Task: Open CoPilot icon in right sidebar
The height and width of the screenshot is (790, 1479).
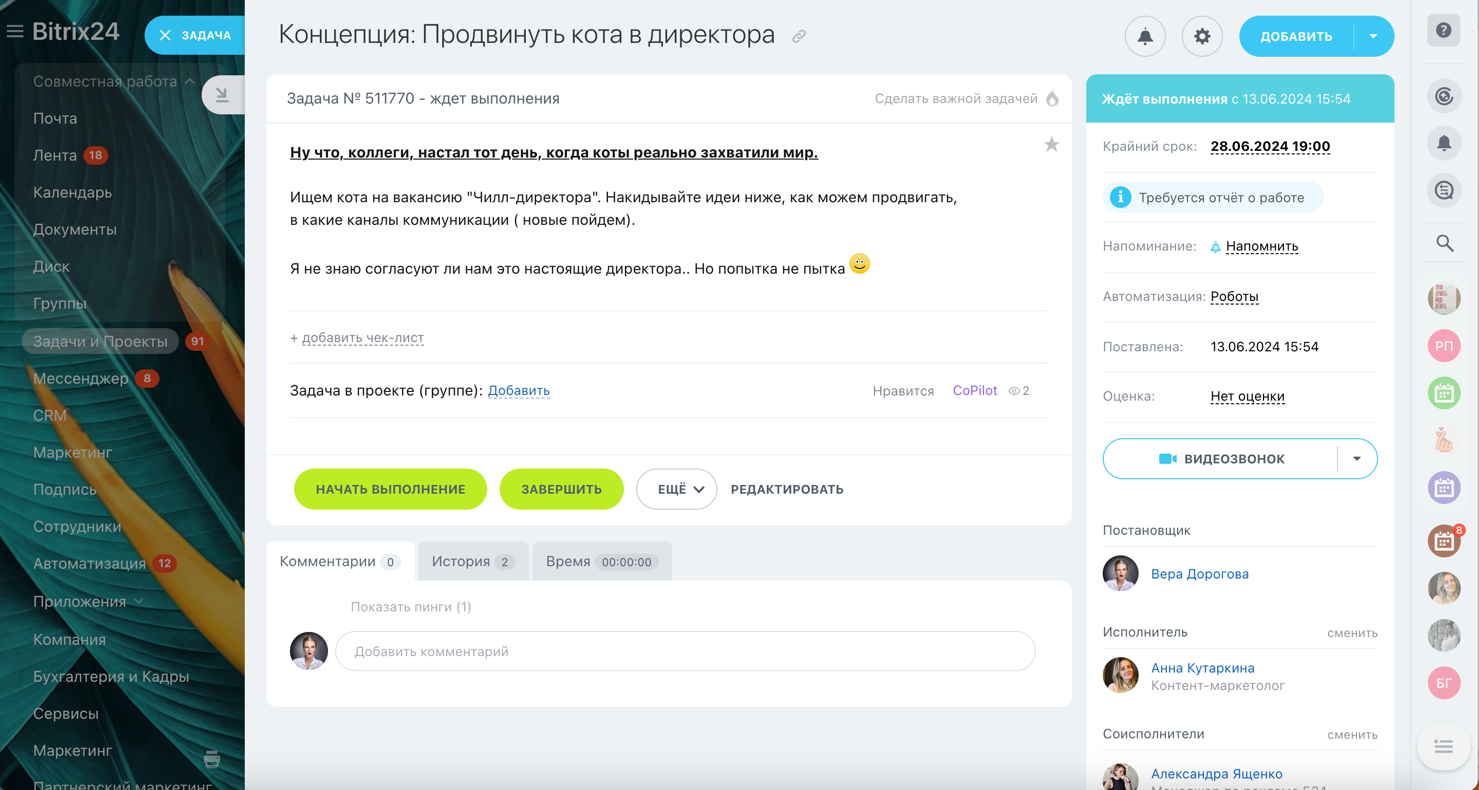Action: point(1444,97)
